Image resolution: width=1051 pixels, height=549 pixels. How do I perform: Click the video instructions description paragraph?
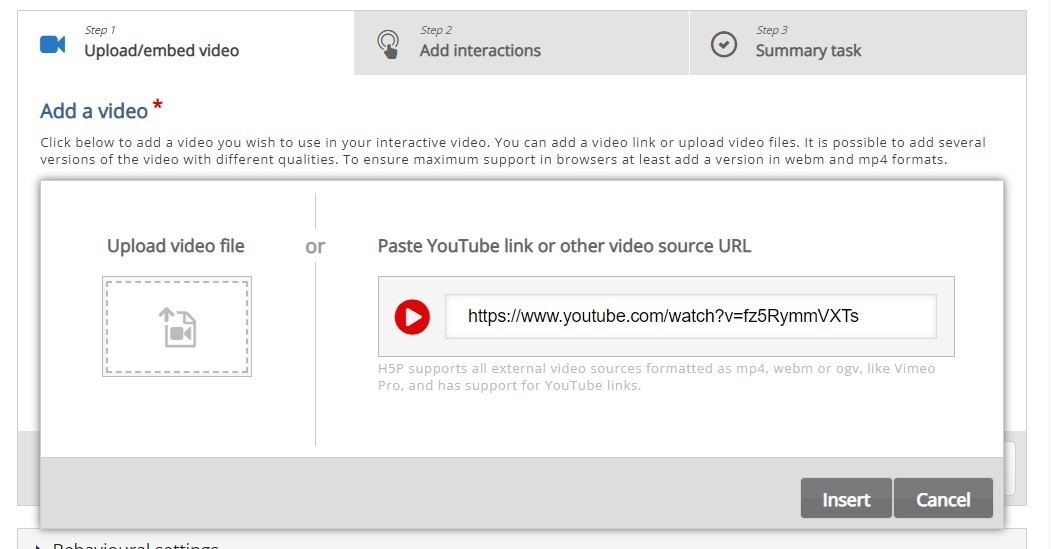click(513, 151)
